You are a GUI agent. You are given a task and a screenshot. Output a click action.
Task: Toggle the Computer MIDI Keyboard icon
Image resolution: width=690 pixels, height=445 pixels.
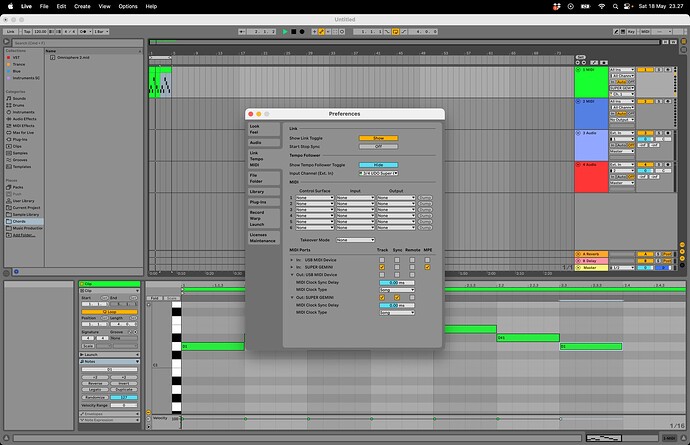point(623,32)
